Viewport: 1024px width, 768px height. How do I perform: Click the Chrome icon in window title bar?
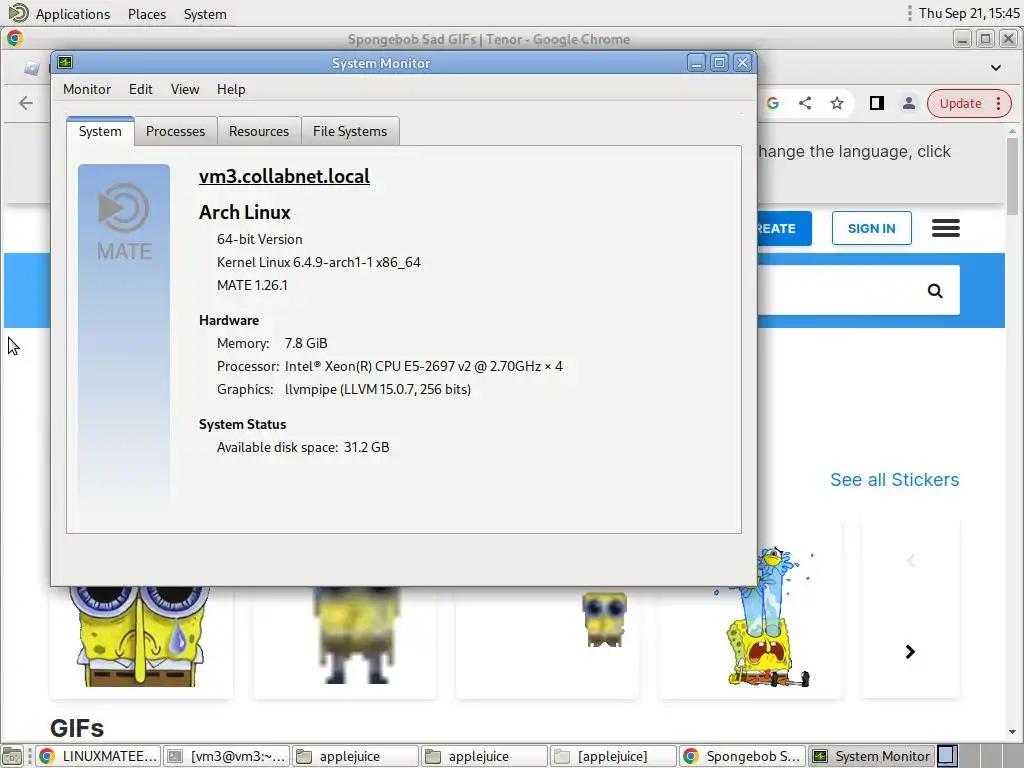click(15, 39)
